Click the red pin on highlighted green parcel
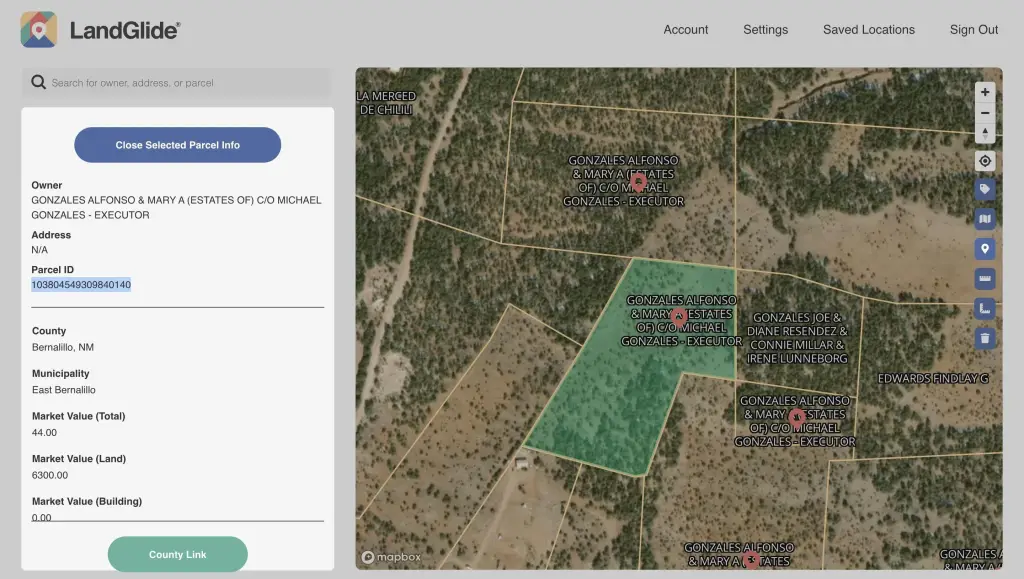This screenshot has height=579, width=1024. (x=679, y=317)
